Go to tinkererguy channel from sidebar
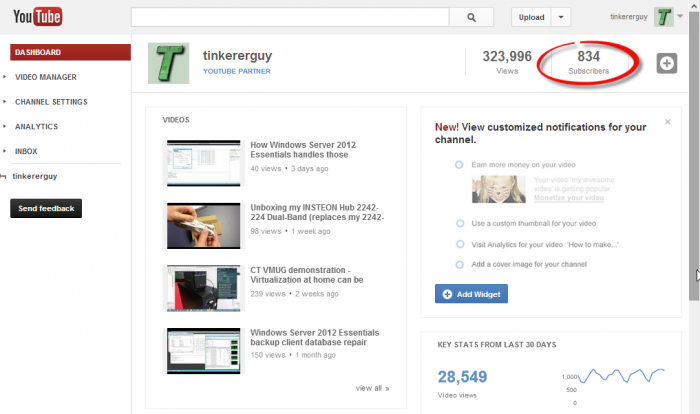 (35, 176)
